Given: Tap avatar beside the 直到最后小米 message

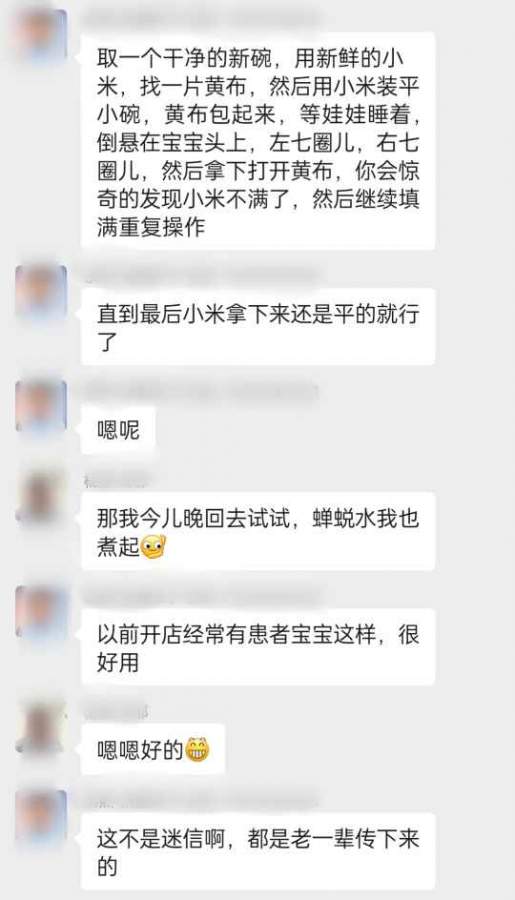Looking at the screenshot, I should [41, 291].
